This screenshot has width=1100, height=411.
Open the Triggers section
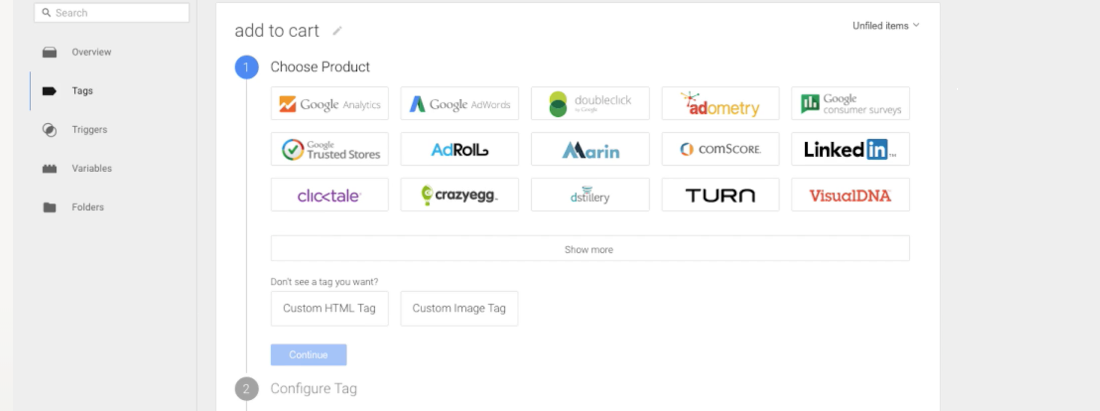[89, 130]
